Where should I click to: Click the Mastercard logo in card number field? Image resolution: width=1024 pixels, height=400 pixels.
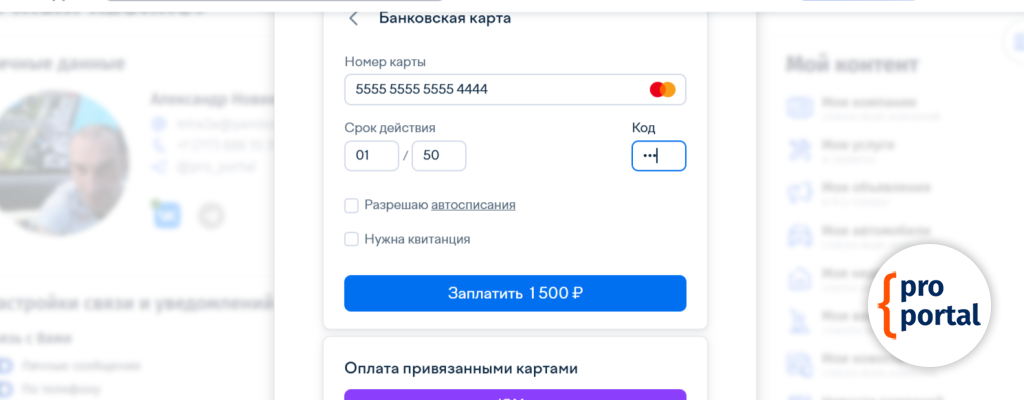coord(662,90)
